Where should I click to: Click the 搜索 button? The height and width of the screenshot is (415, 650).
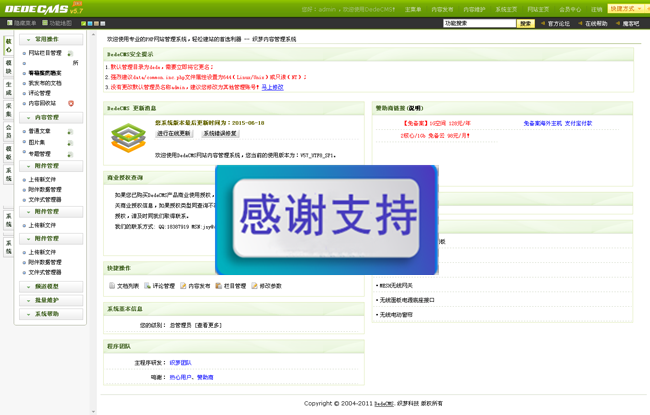pos(526,24)
